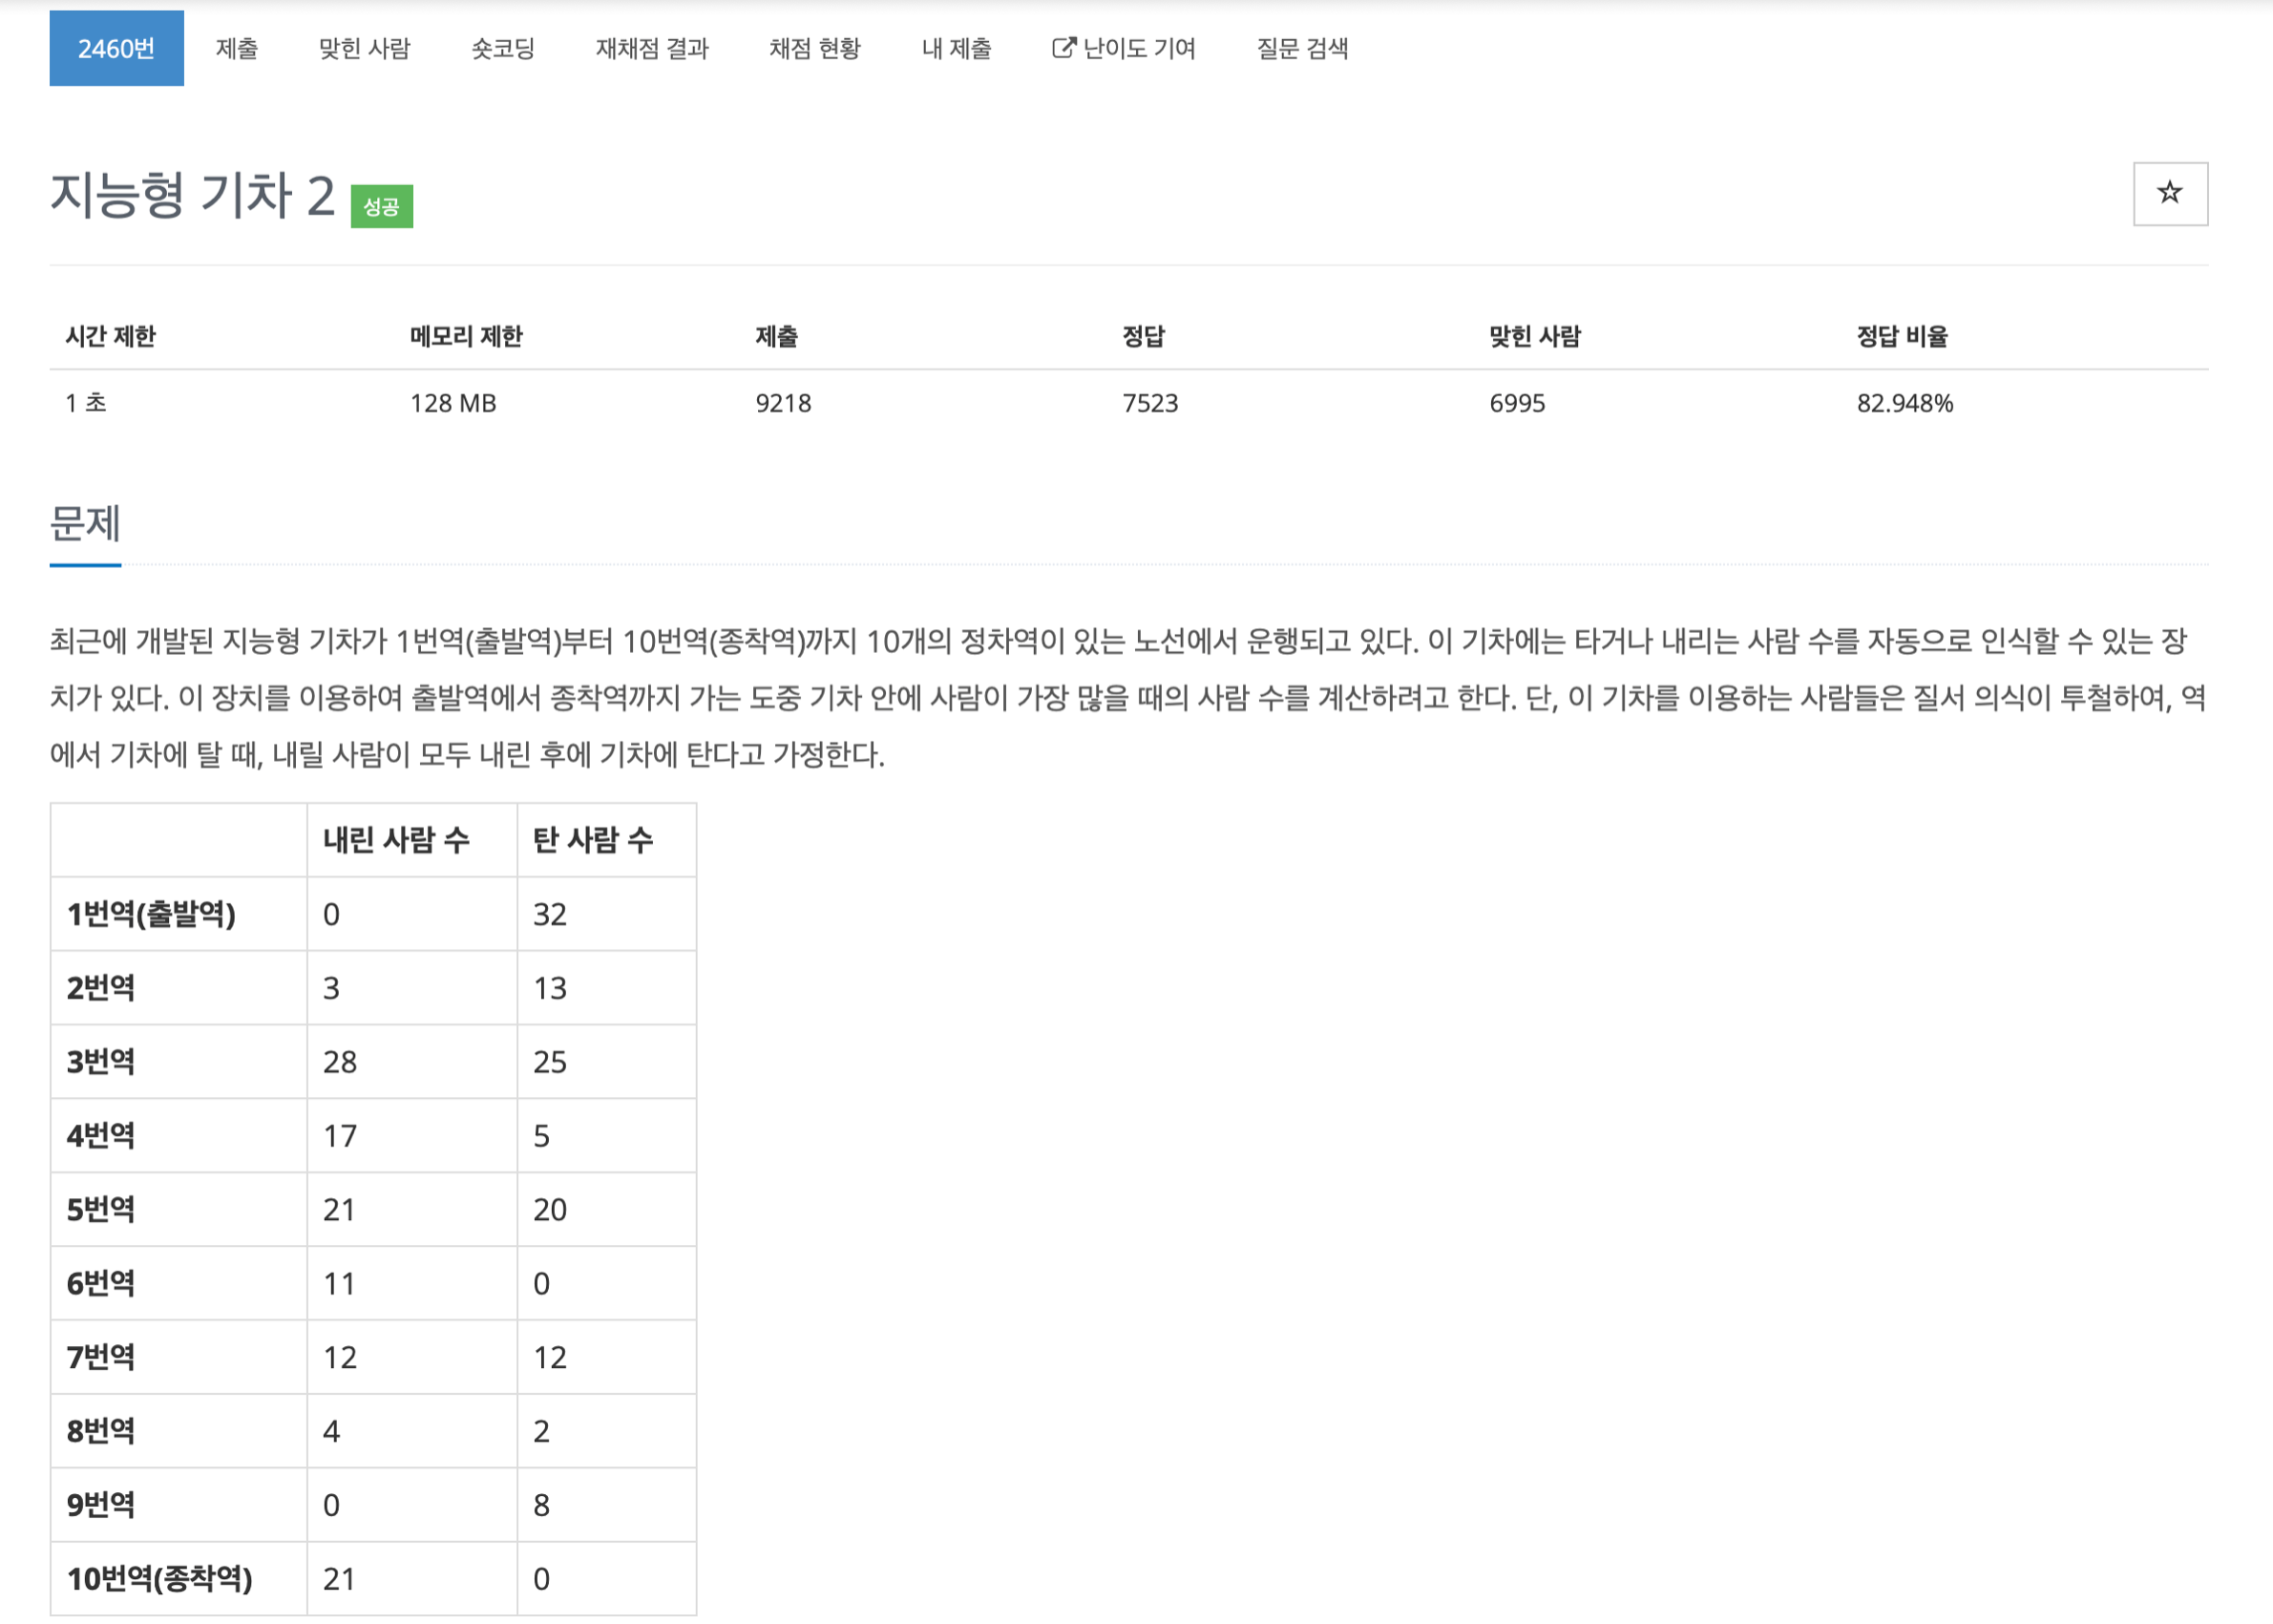Viewport: 2273px width, 1624px height.
Task: Open the 맞힌 사람 tab
Action: click(x=364, y=48)
